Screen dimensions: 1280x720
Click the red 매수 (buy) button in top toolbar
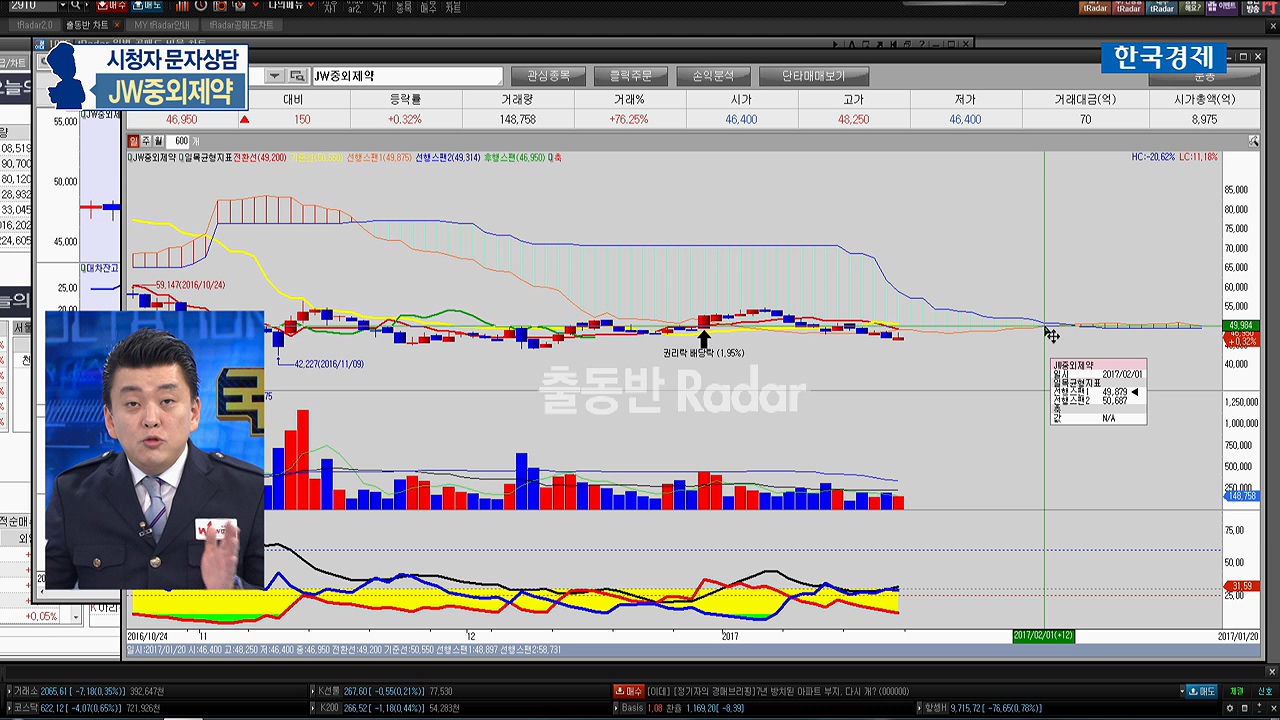[x=113, y=6]
